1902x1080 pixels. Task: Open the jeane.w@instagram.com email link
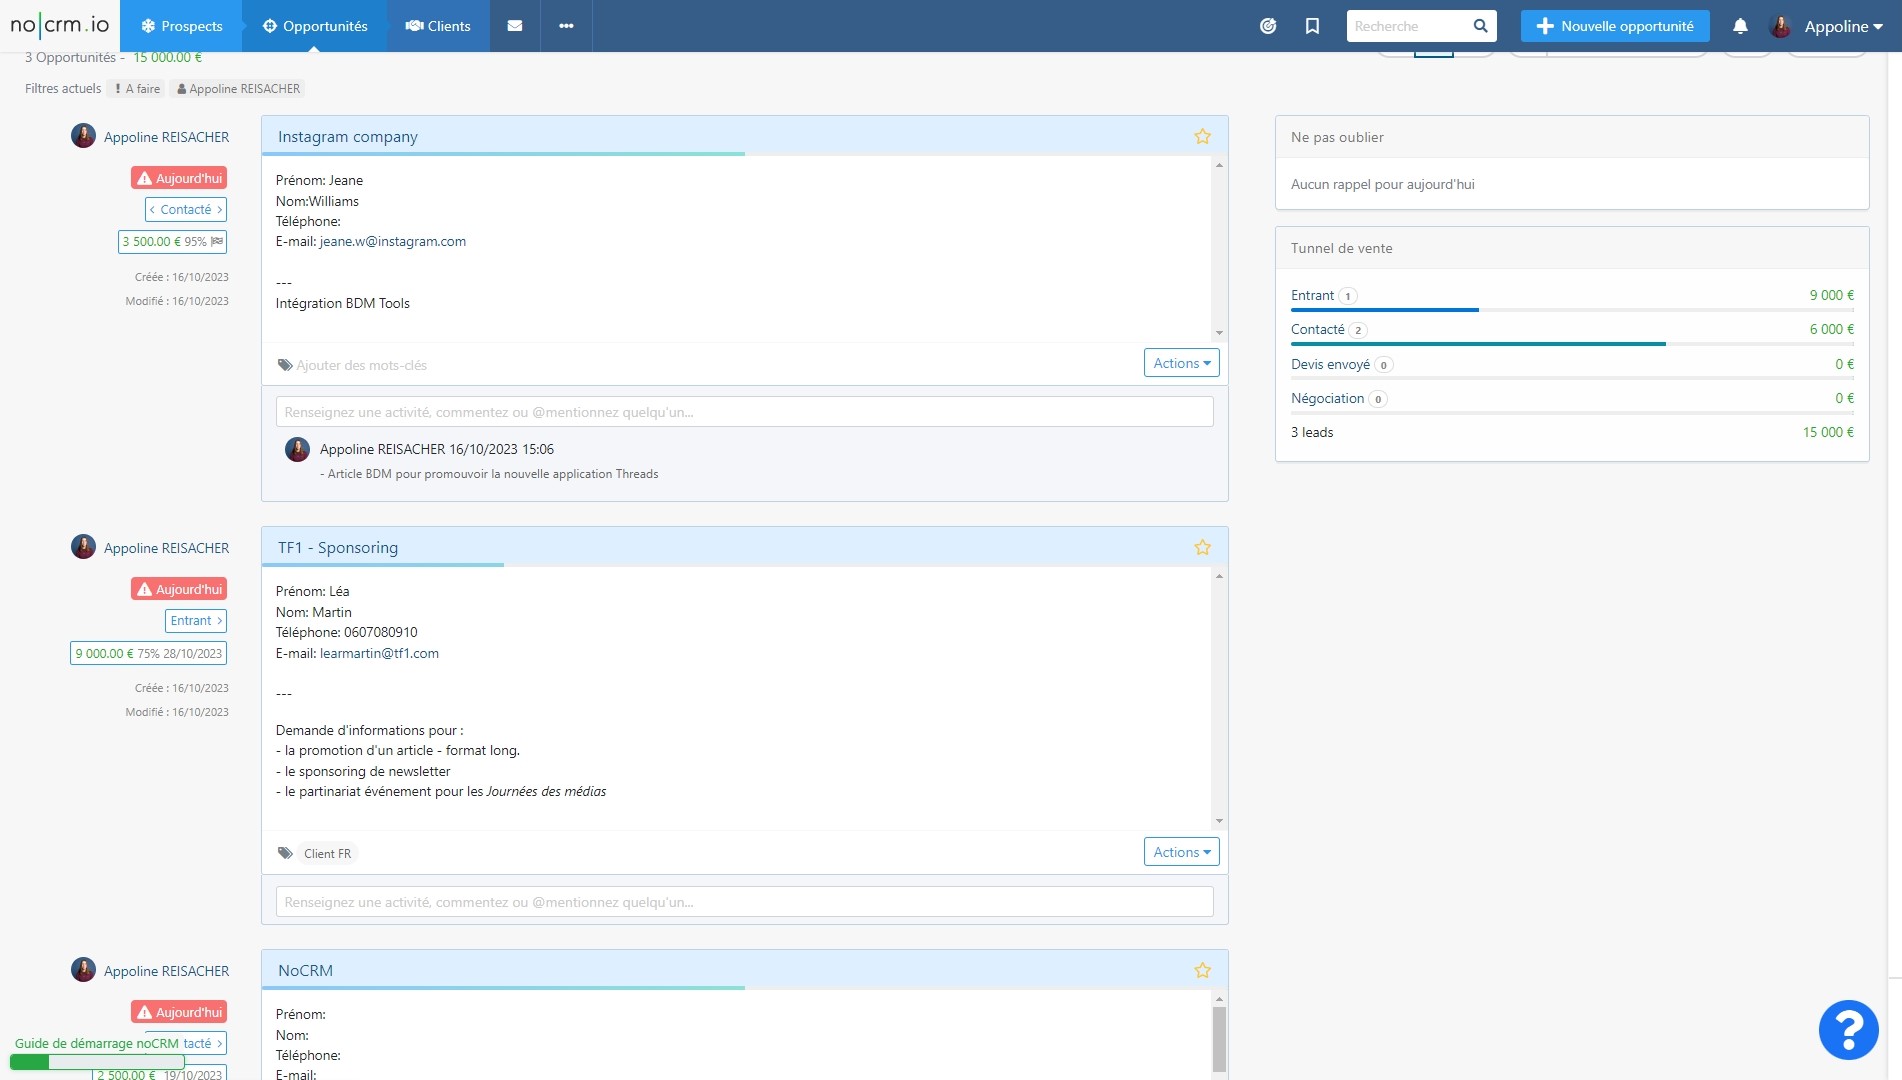[393, 241]
